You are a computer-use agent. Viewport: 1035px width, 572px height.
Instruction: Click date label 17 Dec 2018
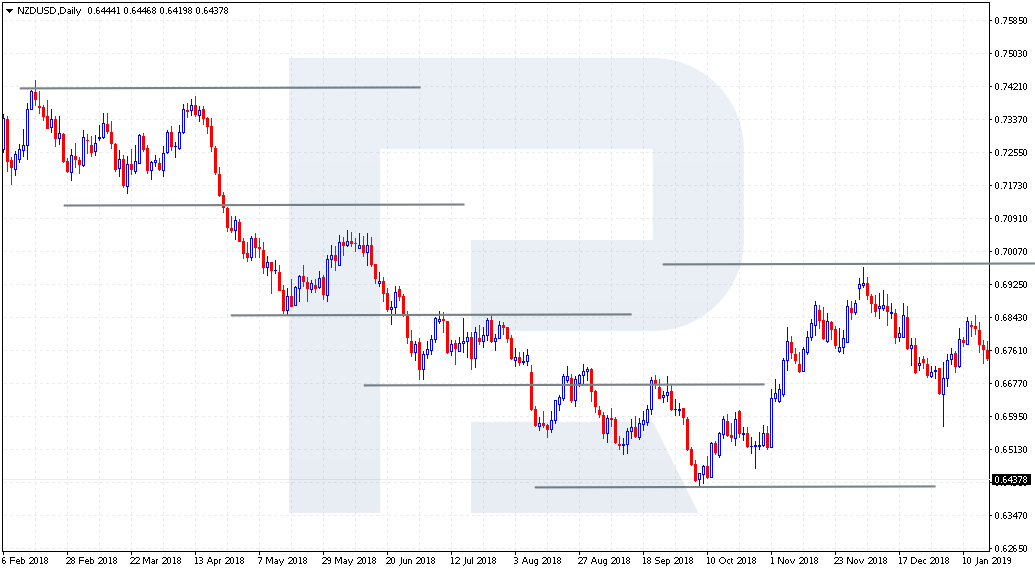point(923,561)
